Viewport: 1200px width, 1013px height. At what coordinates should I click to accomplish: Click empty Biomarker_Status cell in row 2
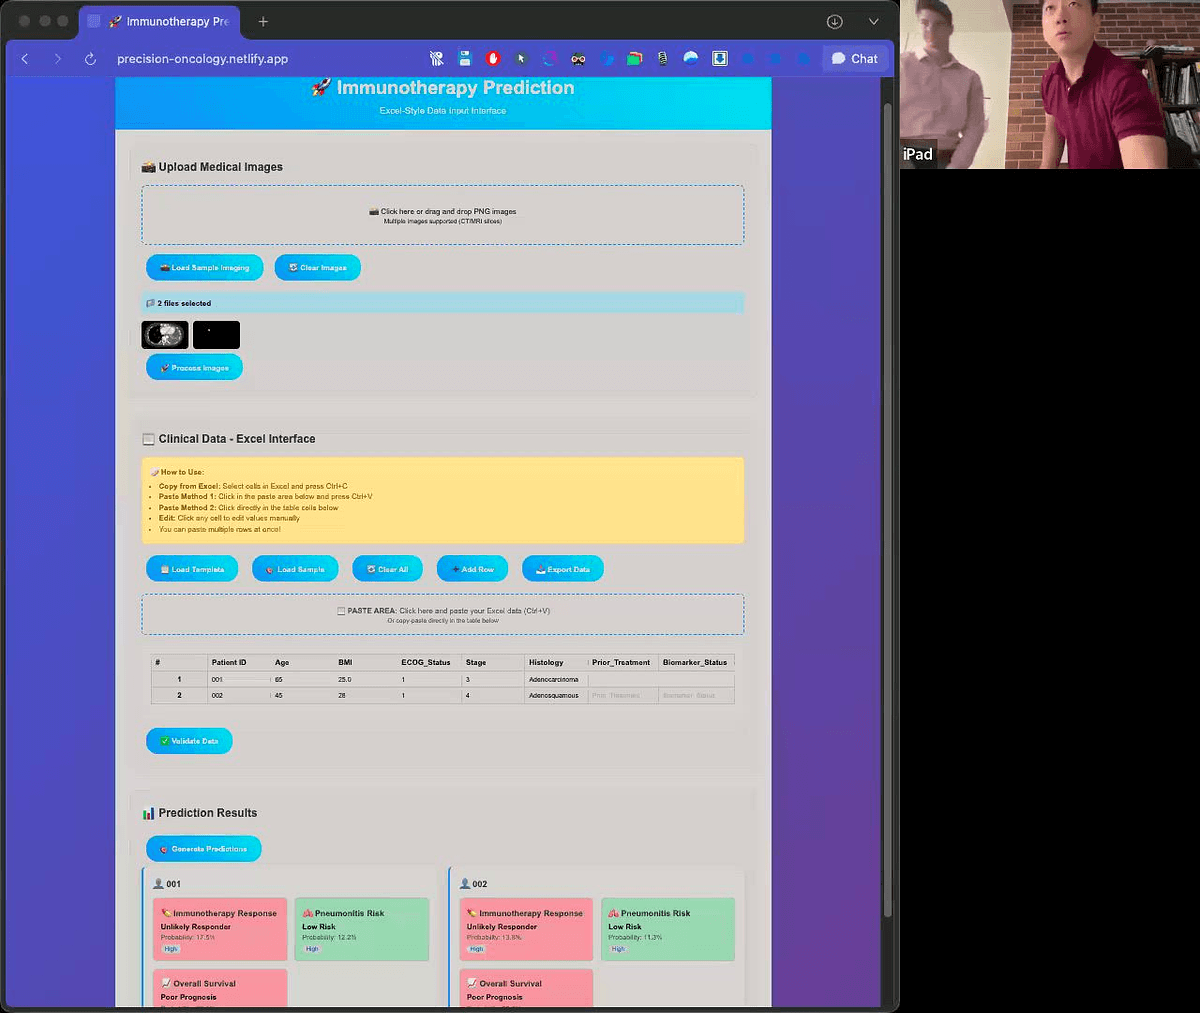[696, 695]
